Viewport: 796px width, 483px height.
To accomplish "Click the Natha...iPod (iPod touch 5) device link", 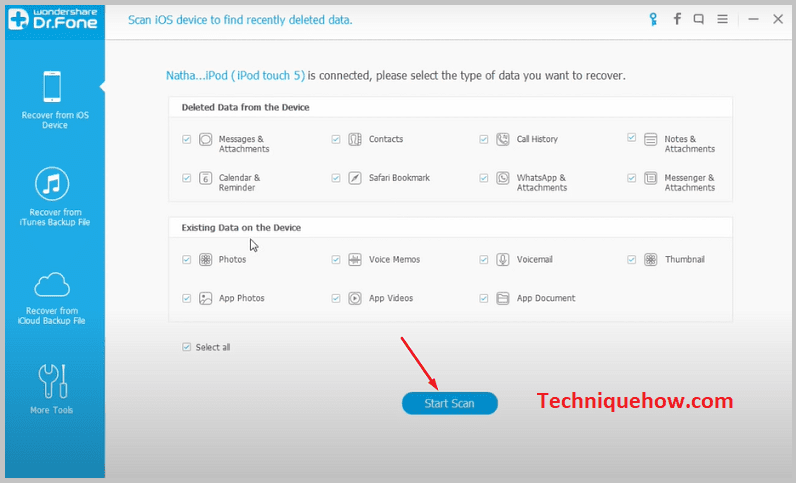I will (236, 76).
